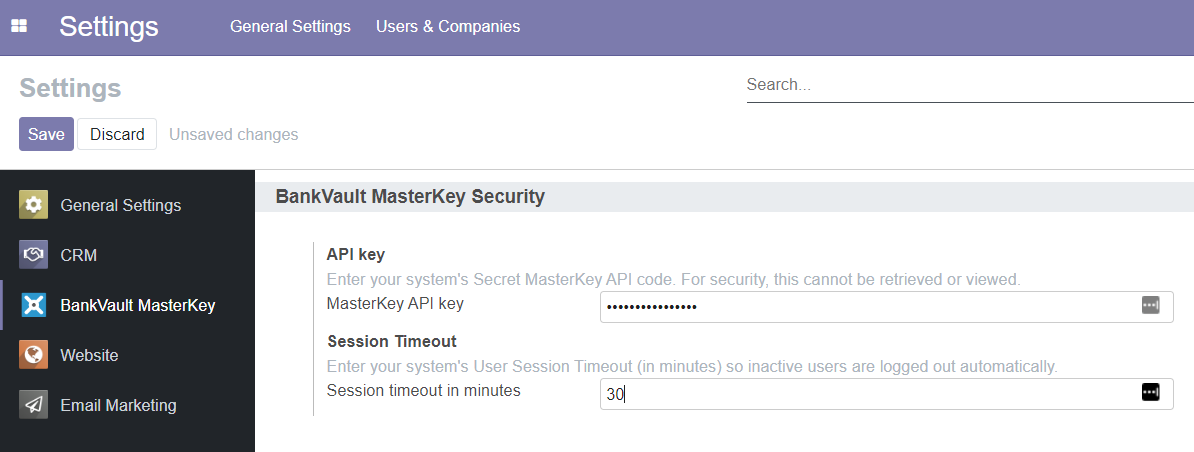
Task: Click the BankVault MasterKey X-shaped icon
Action: tap(33, 305)
